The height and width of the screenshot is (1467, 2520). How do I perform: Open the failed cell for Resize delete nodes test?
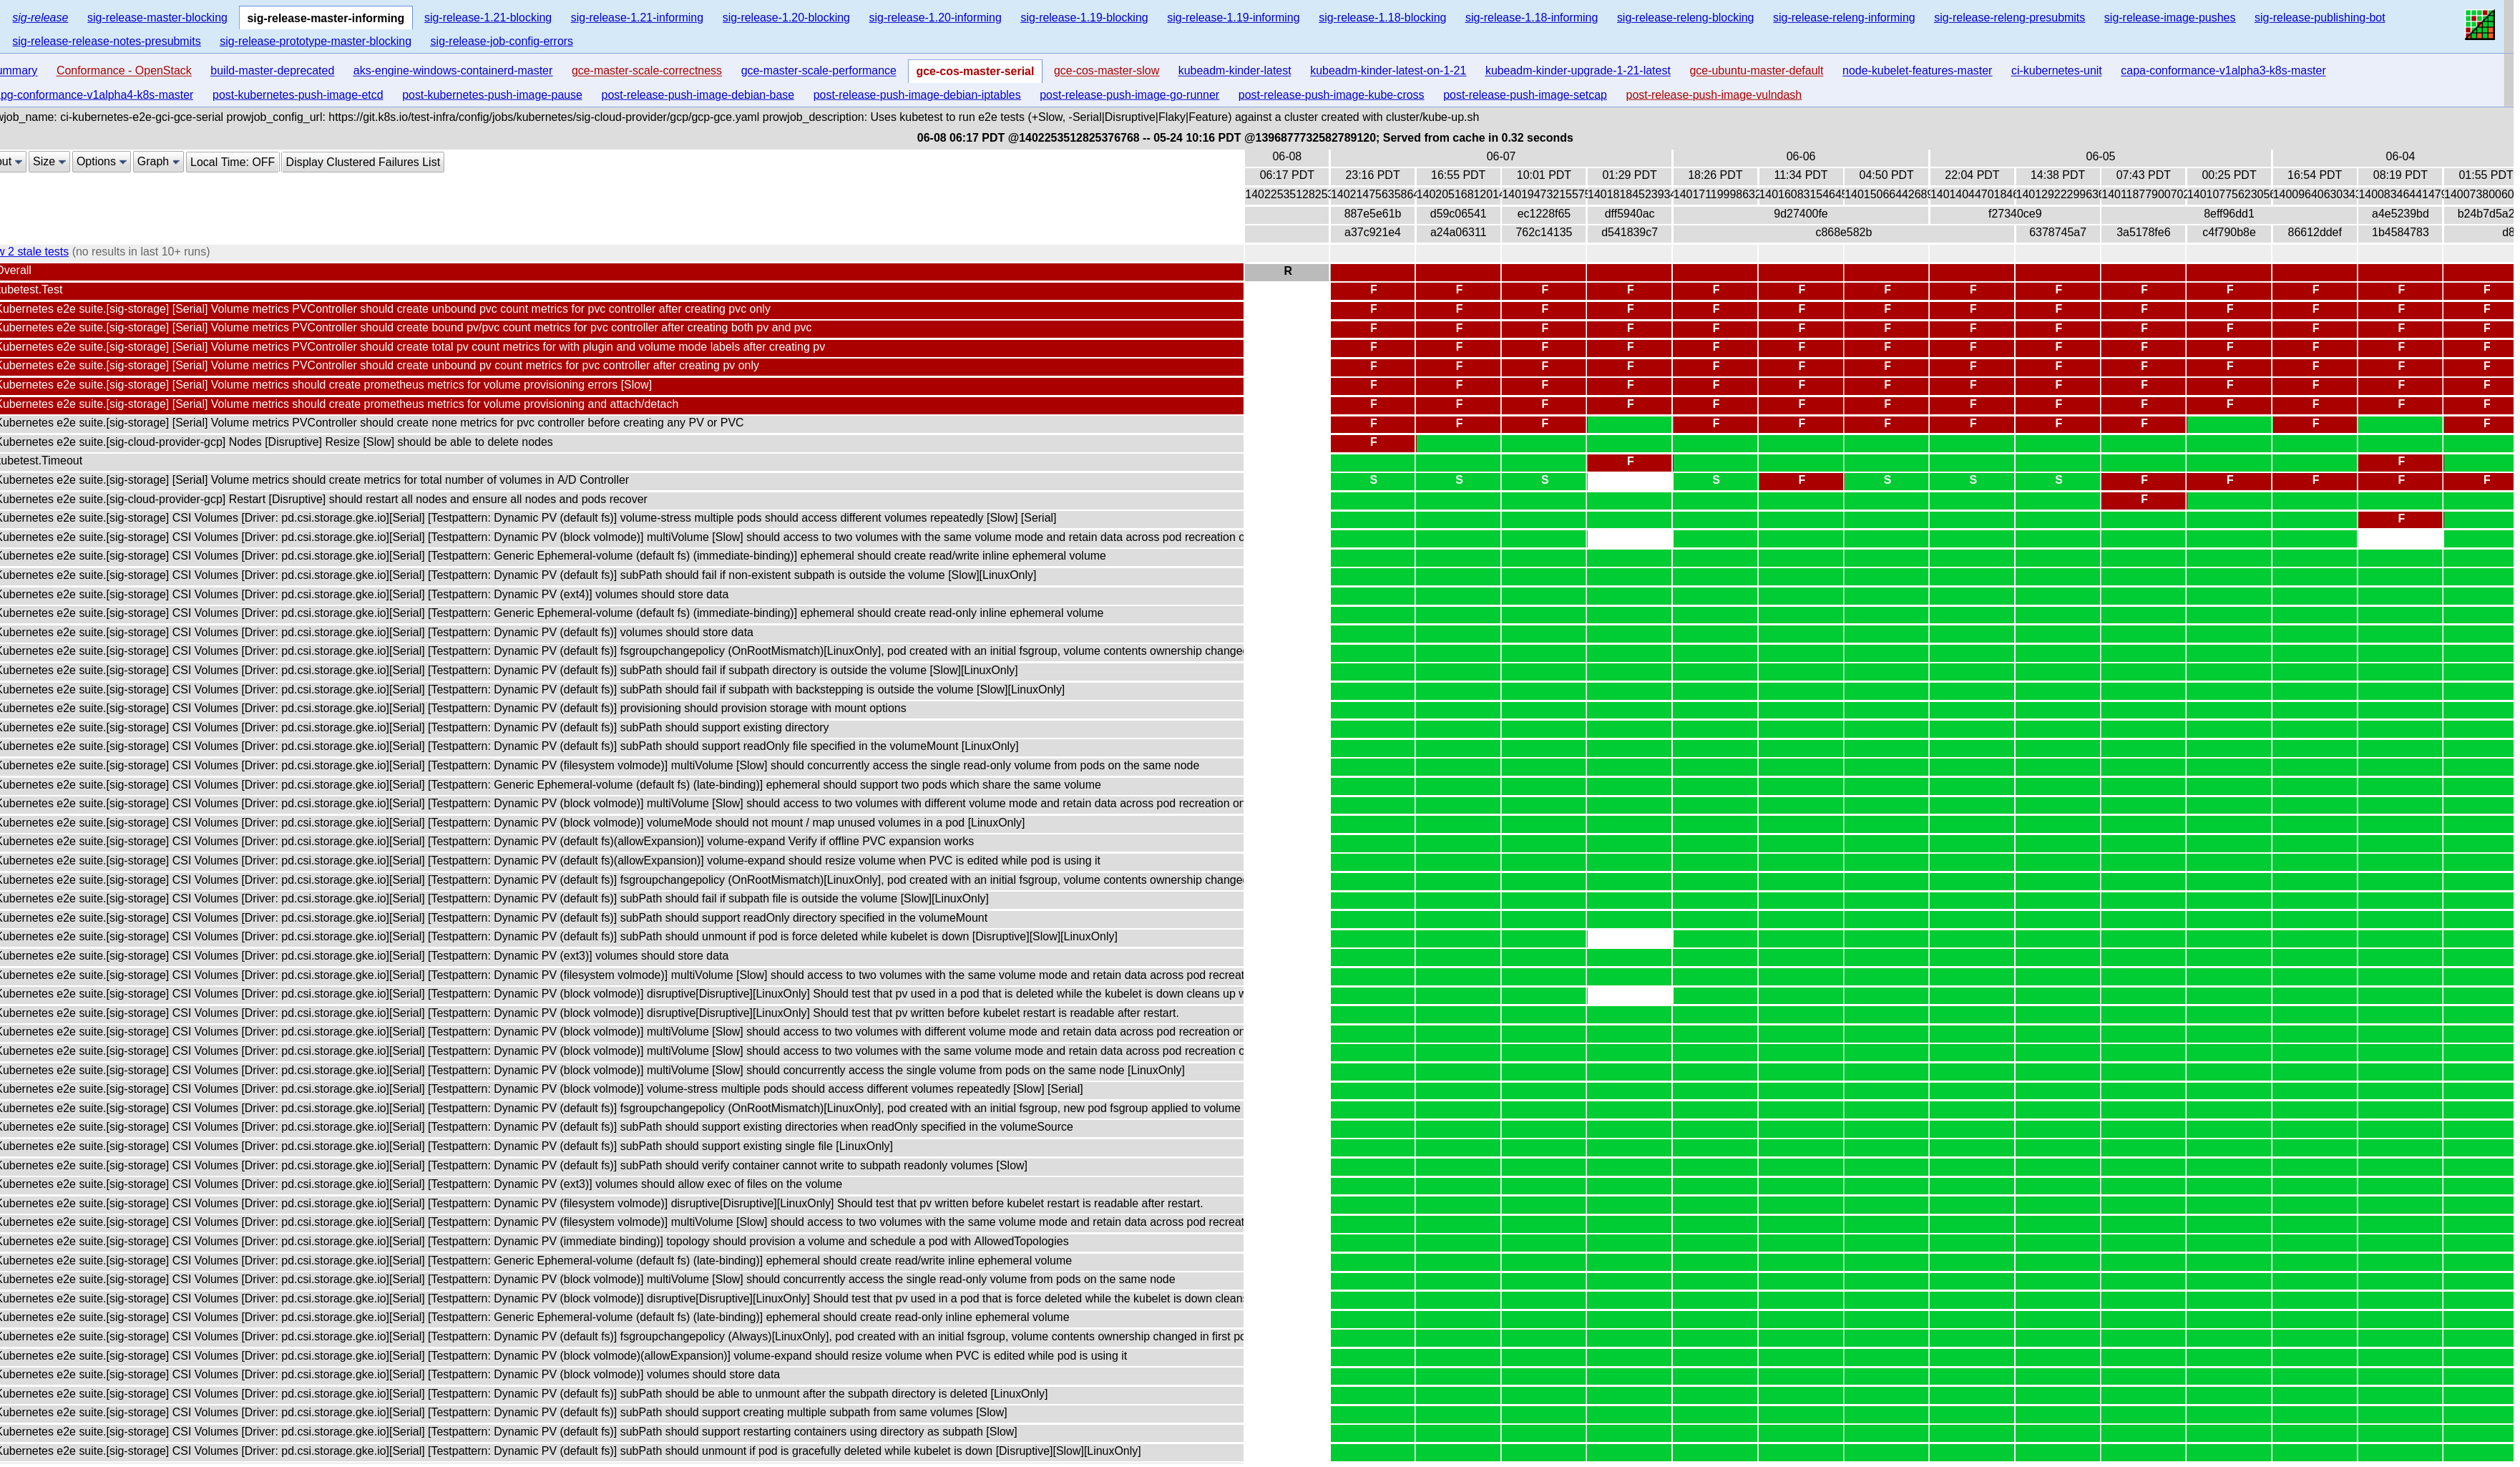(1373, 443)
